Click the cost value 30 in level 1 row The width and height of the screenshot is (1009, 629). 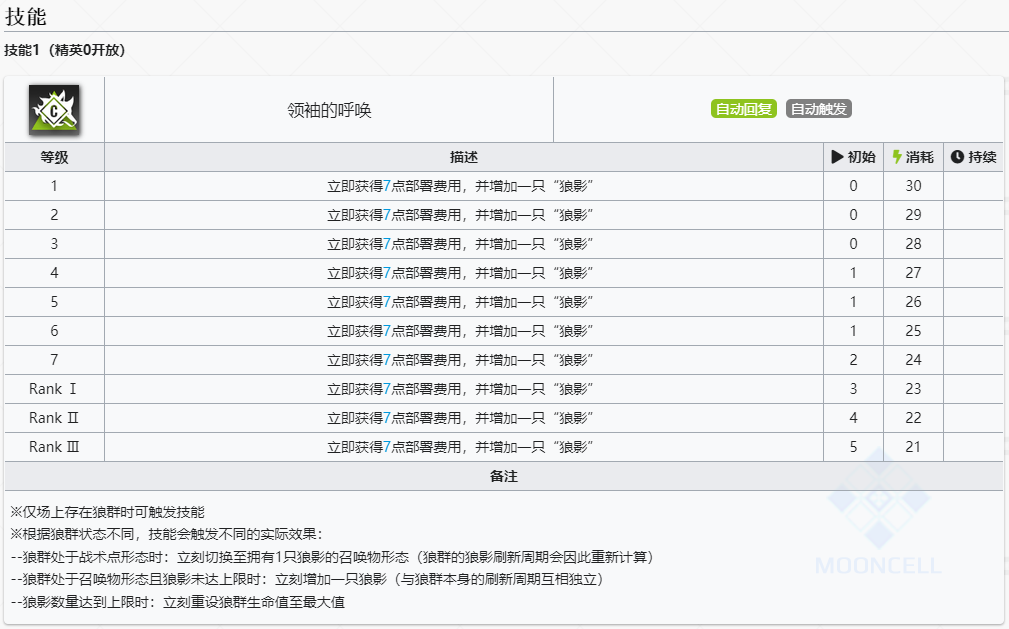coord(912,186)
